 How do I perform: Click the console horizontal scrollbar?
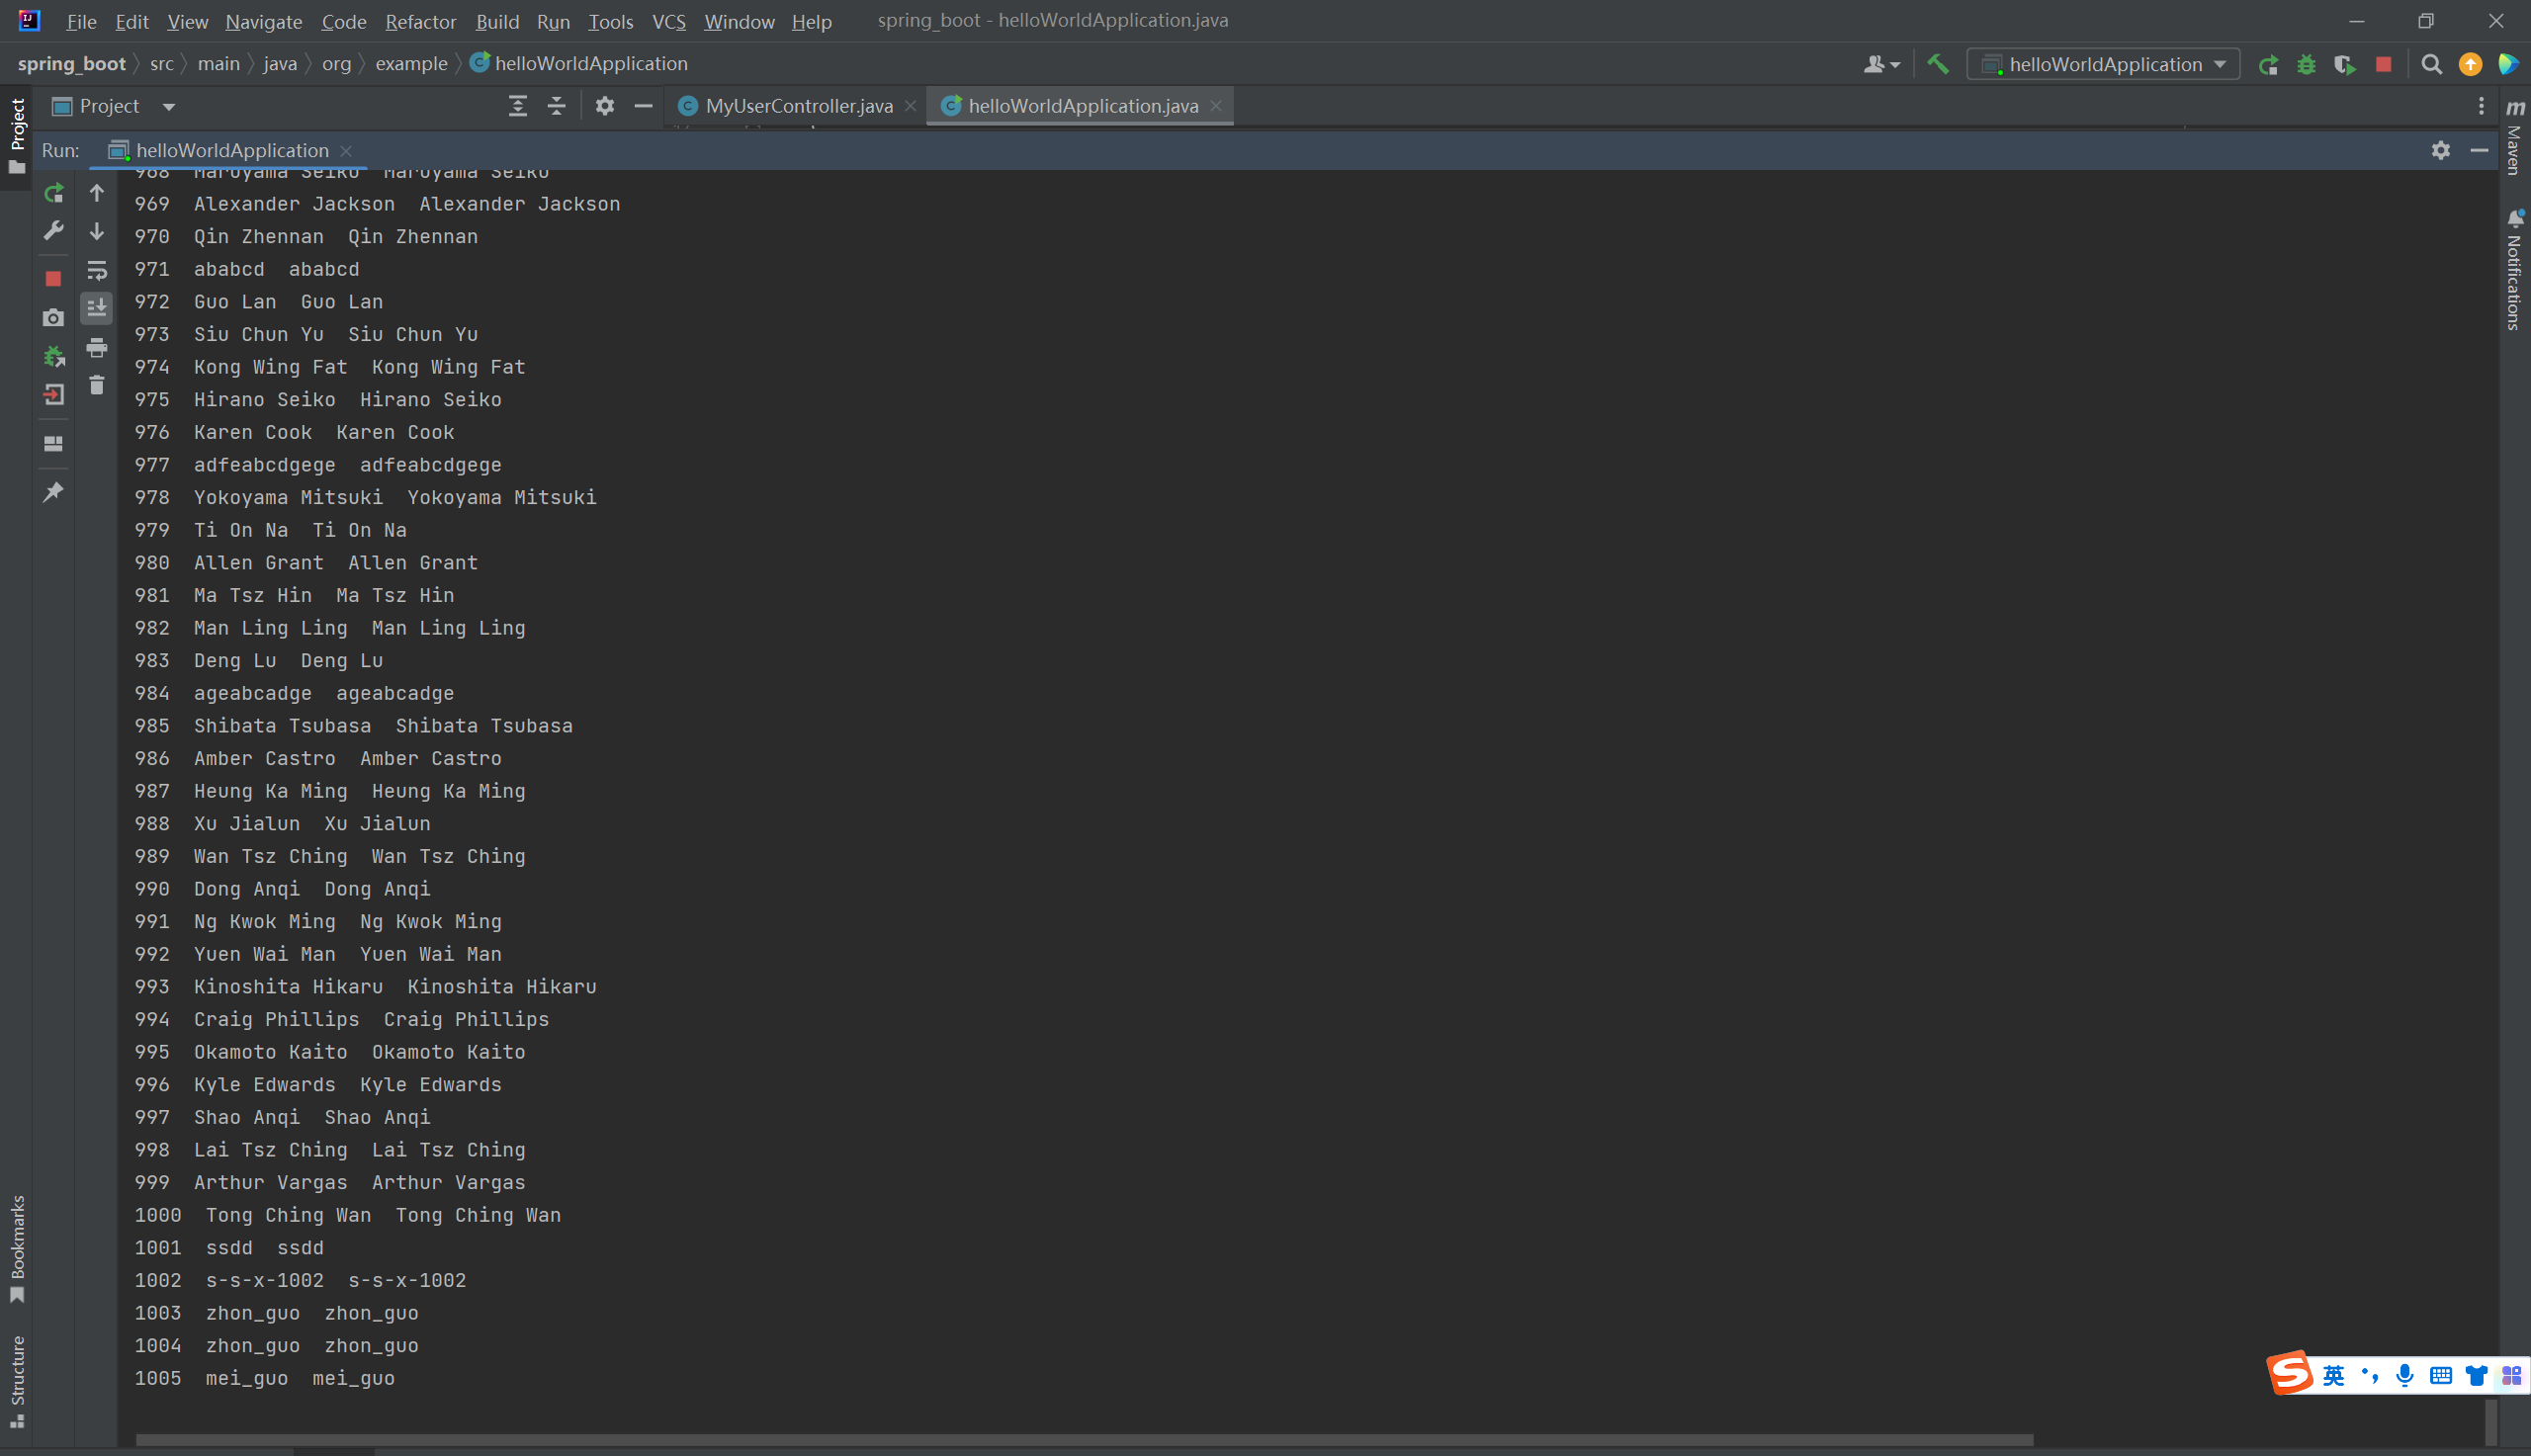tap(1083, 1439)
